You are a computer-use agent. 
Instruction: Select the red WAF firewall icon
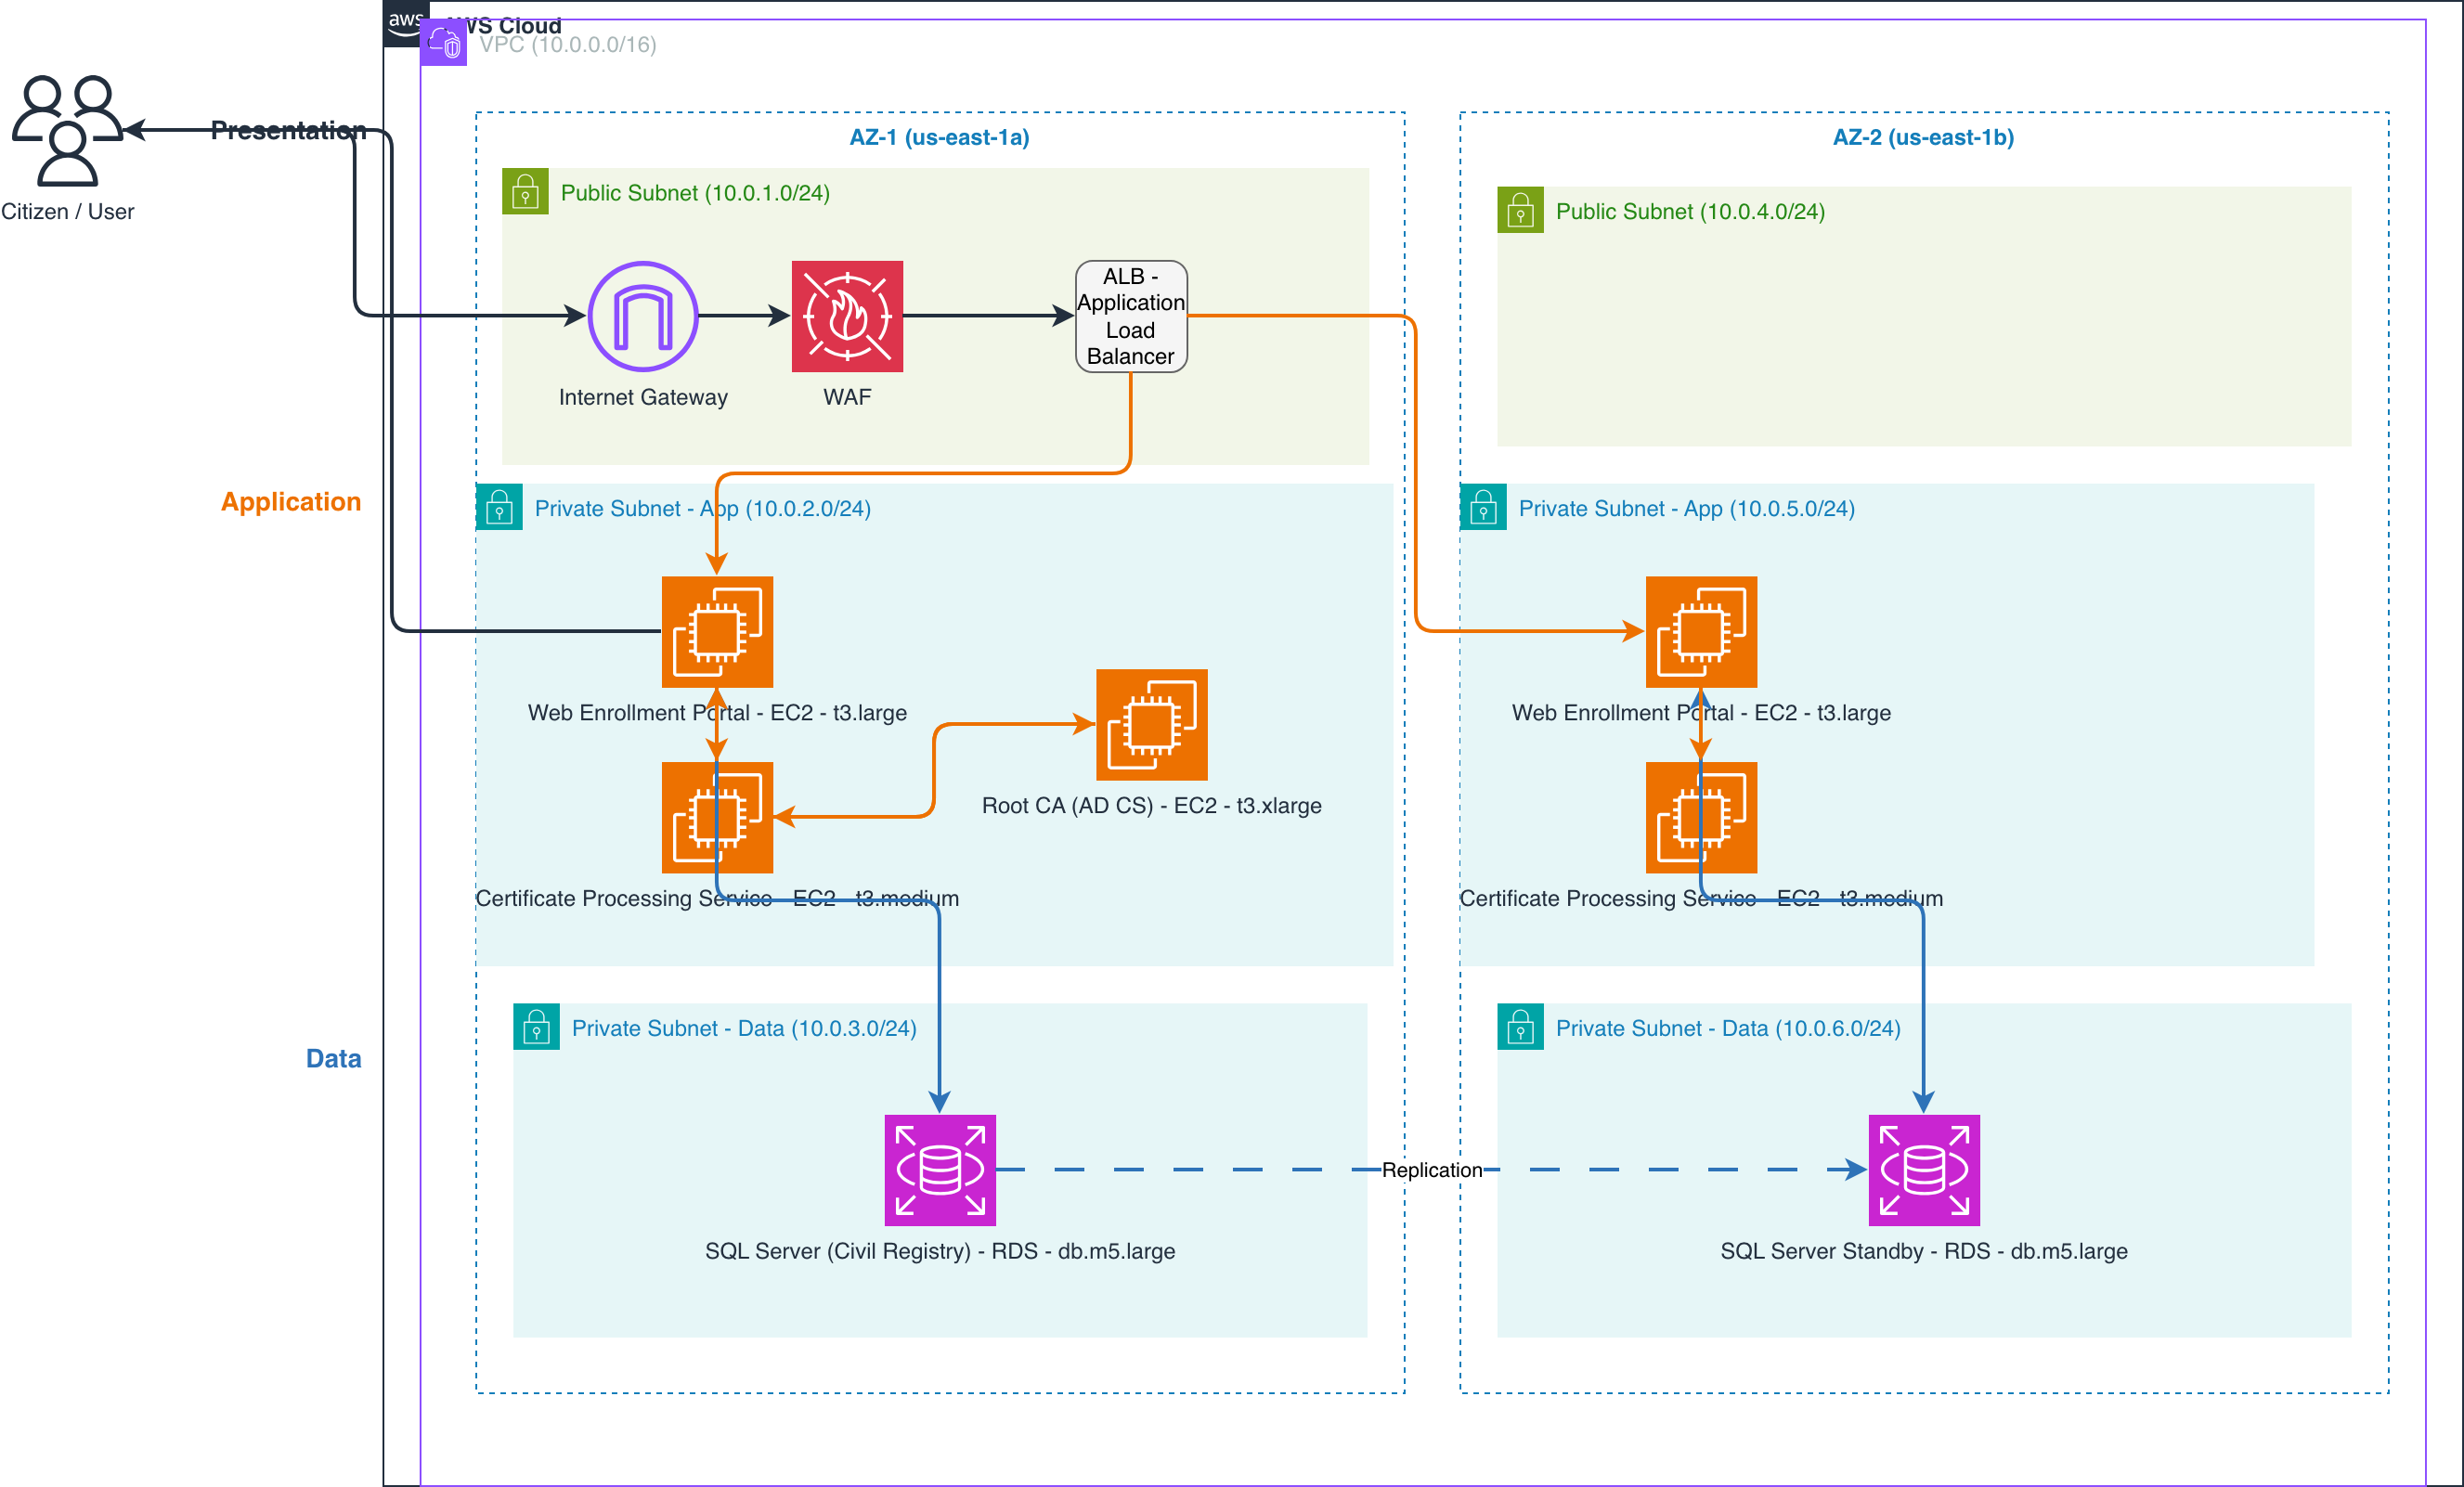pyautogui.click(x=847, y=316)
